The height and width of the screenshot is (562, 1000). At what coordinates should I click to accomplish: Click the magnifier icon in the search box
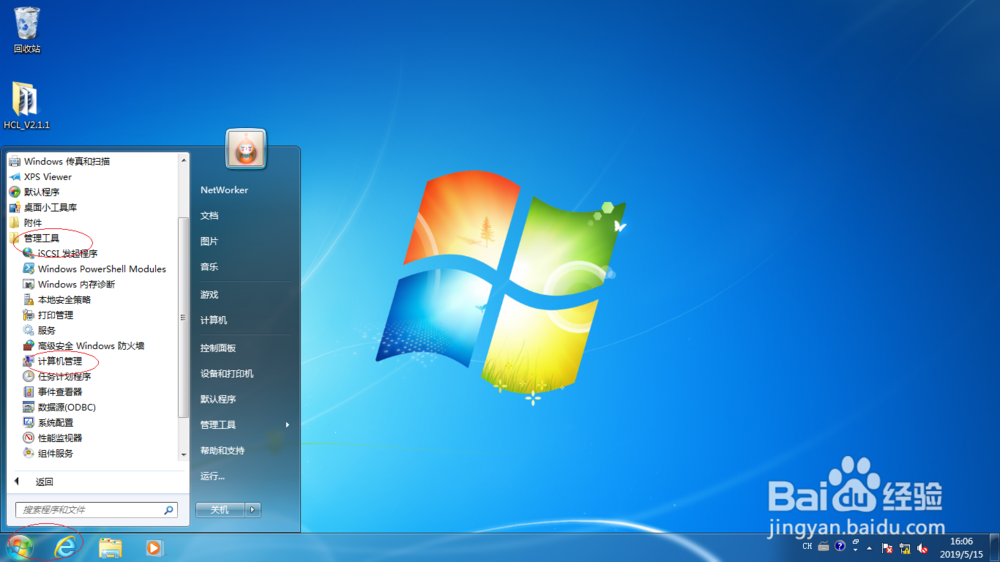tap(168, 510)
